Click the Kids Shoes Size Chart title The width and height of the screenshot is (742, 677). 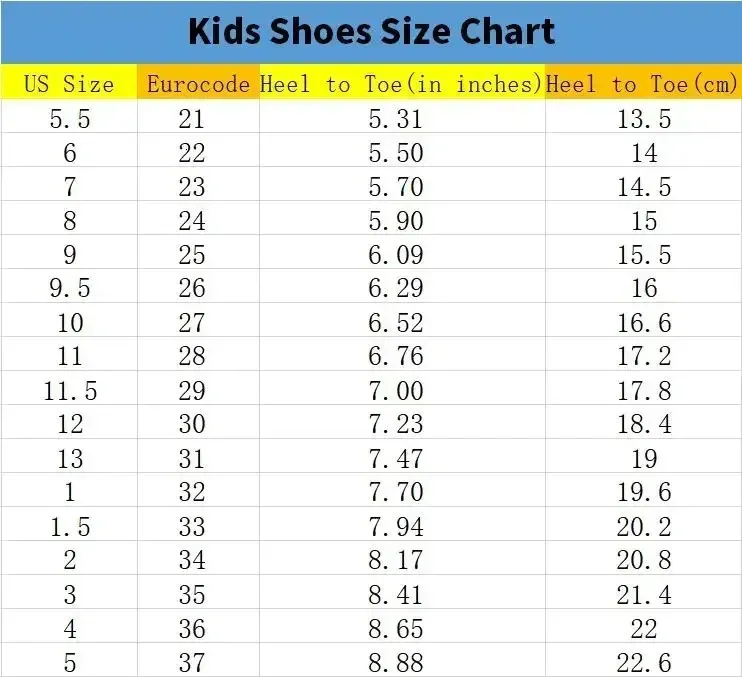click(371, 32)
